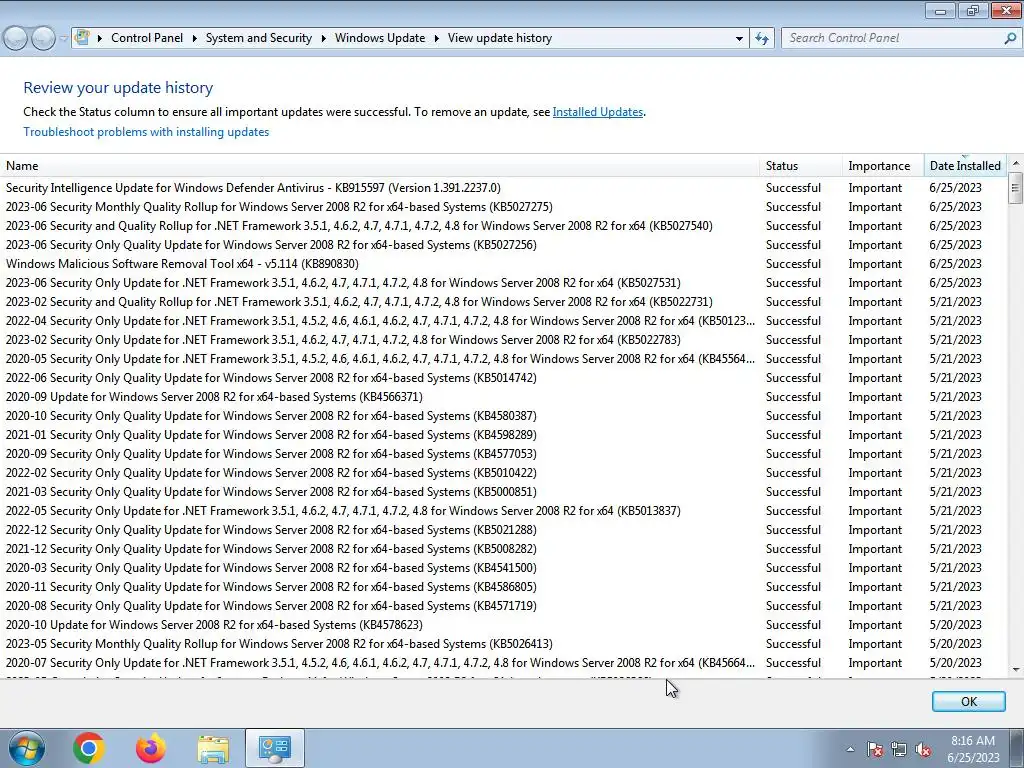Image resolution: width=1024 pixels, height=768 pixels.
Task: Click the Forward navigation arrow button
Action: click(43, 39)
